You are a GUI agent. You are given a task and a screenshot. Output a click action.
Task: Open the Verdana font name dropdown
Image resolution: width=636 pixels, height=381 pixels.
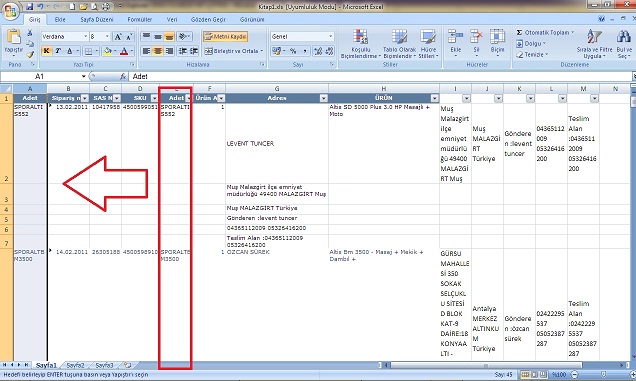[x=85, y=37]
